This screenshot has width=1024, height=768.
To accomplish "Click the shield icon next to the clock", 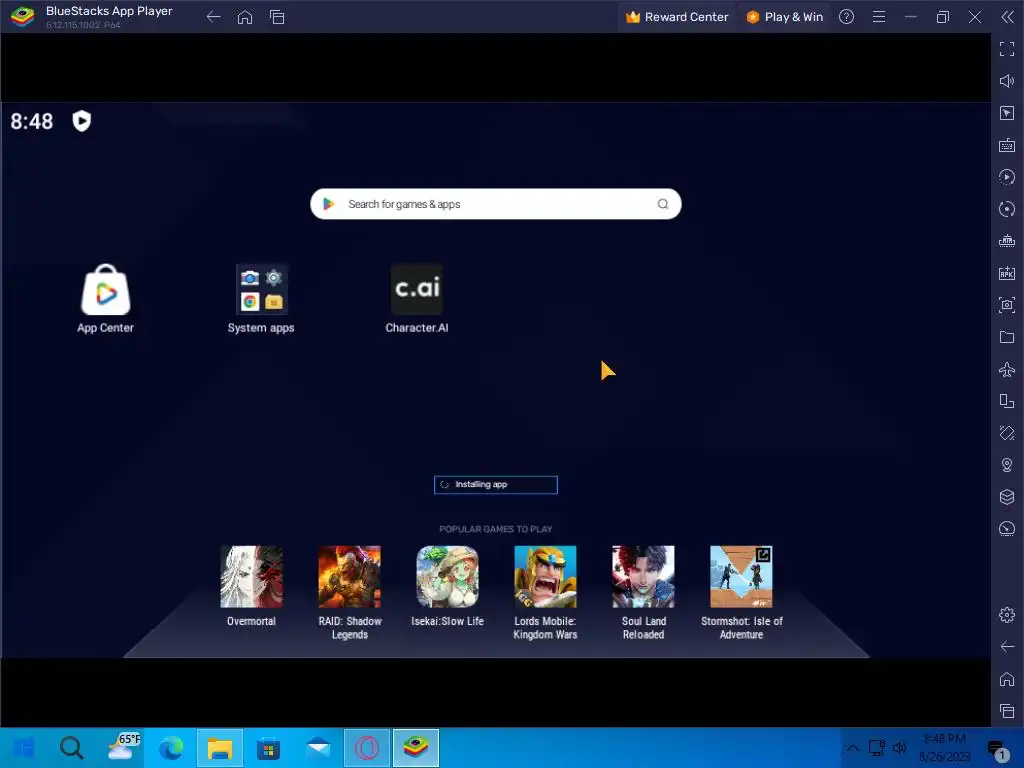I will (x=82, y=121).
